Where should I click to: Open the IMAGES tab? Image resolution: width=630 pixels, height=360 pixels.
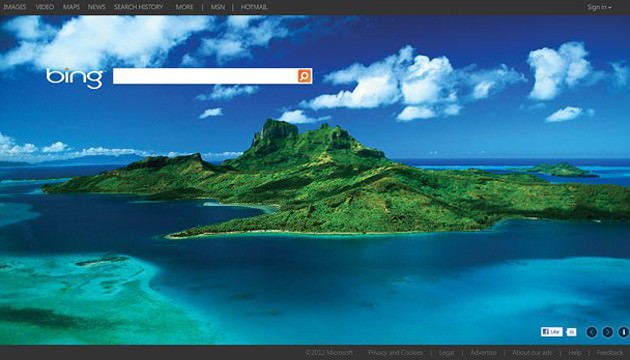tap(14, 7)
